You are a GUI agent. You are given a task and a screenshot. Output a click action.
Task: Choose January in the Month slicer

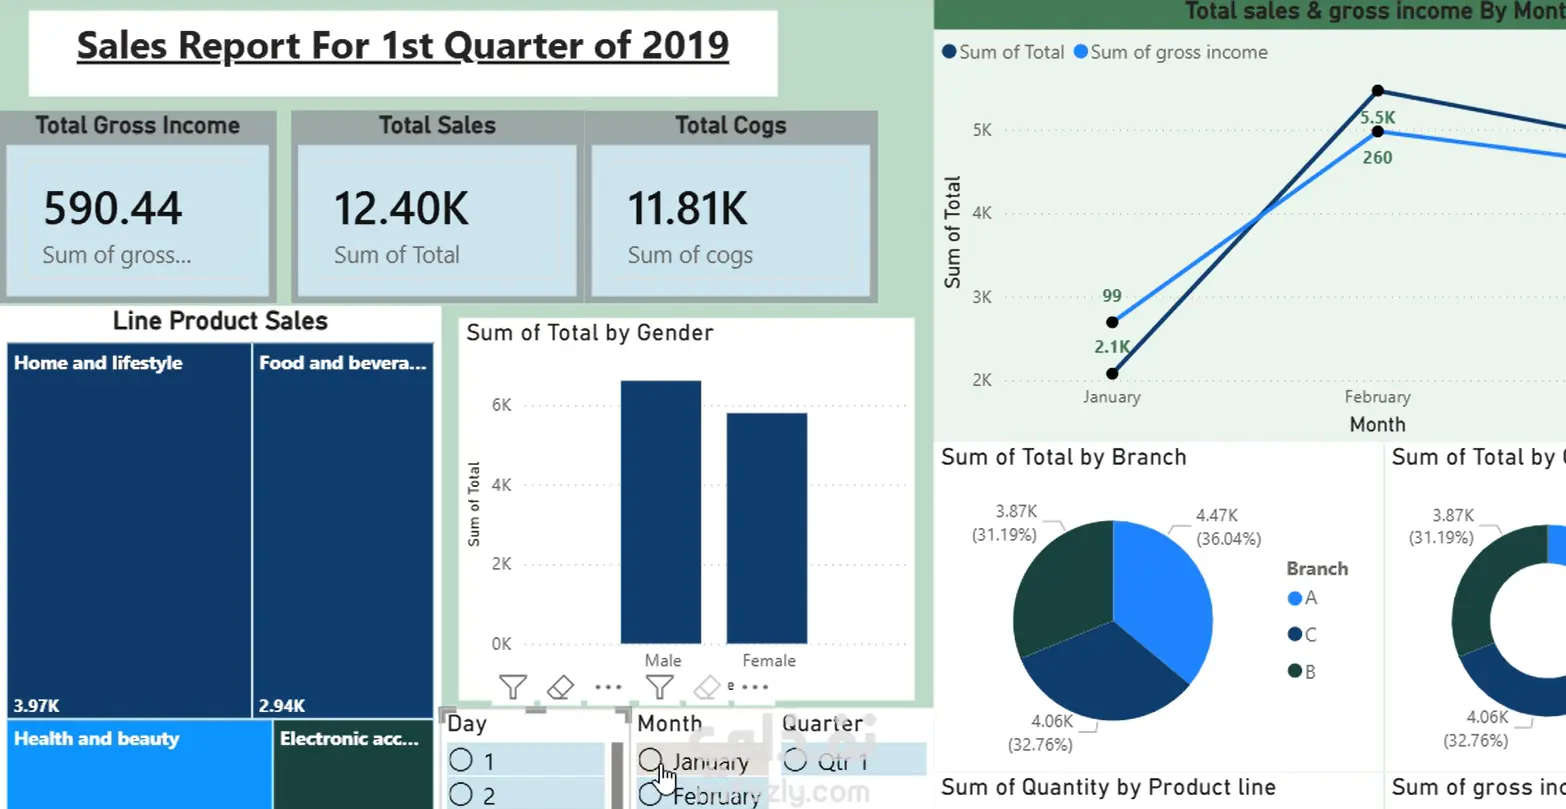pyautogui.click(x=703, y=761)
